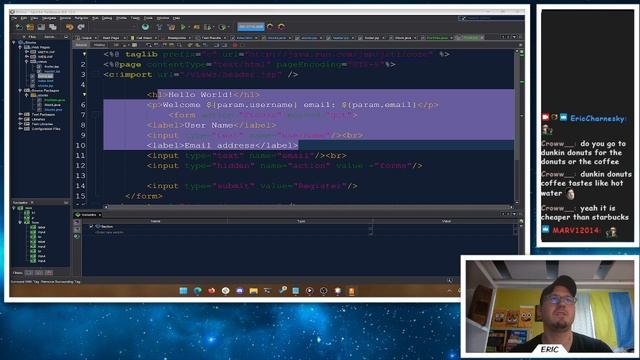Click the Build Project hammer icon
This screenshot has width=640, height=360.
coord(159,27)
